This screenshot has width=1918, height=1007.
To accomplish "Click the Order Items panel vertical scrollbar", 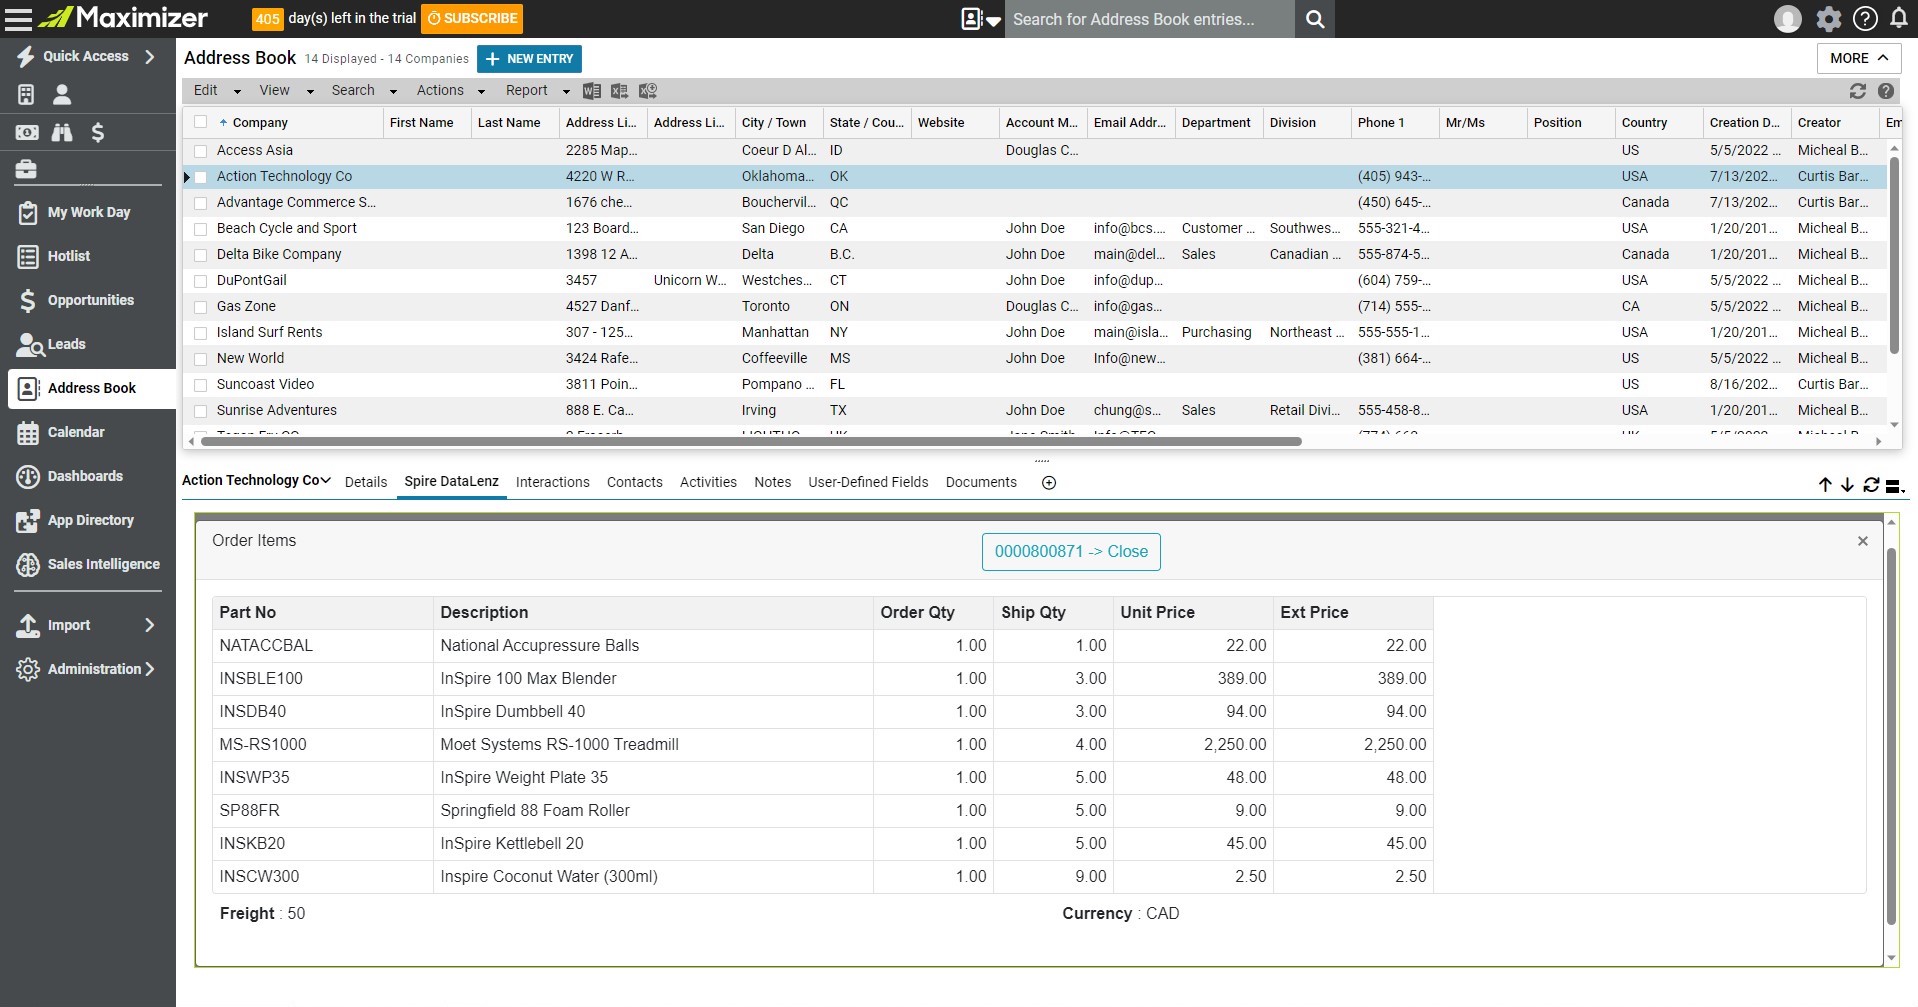I will click(x=1890, y=736).
